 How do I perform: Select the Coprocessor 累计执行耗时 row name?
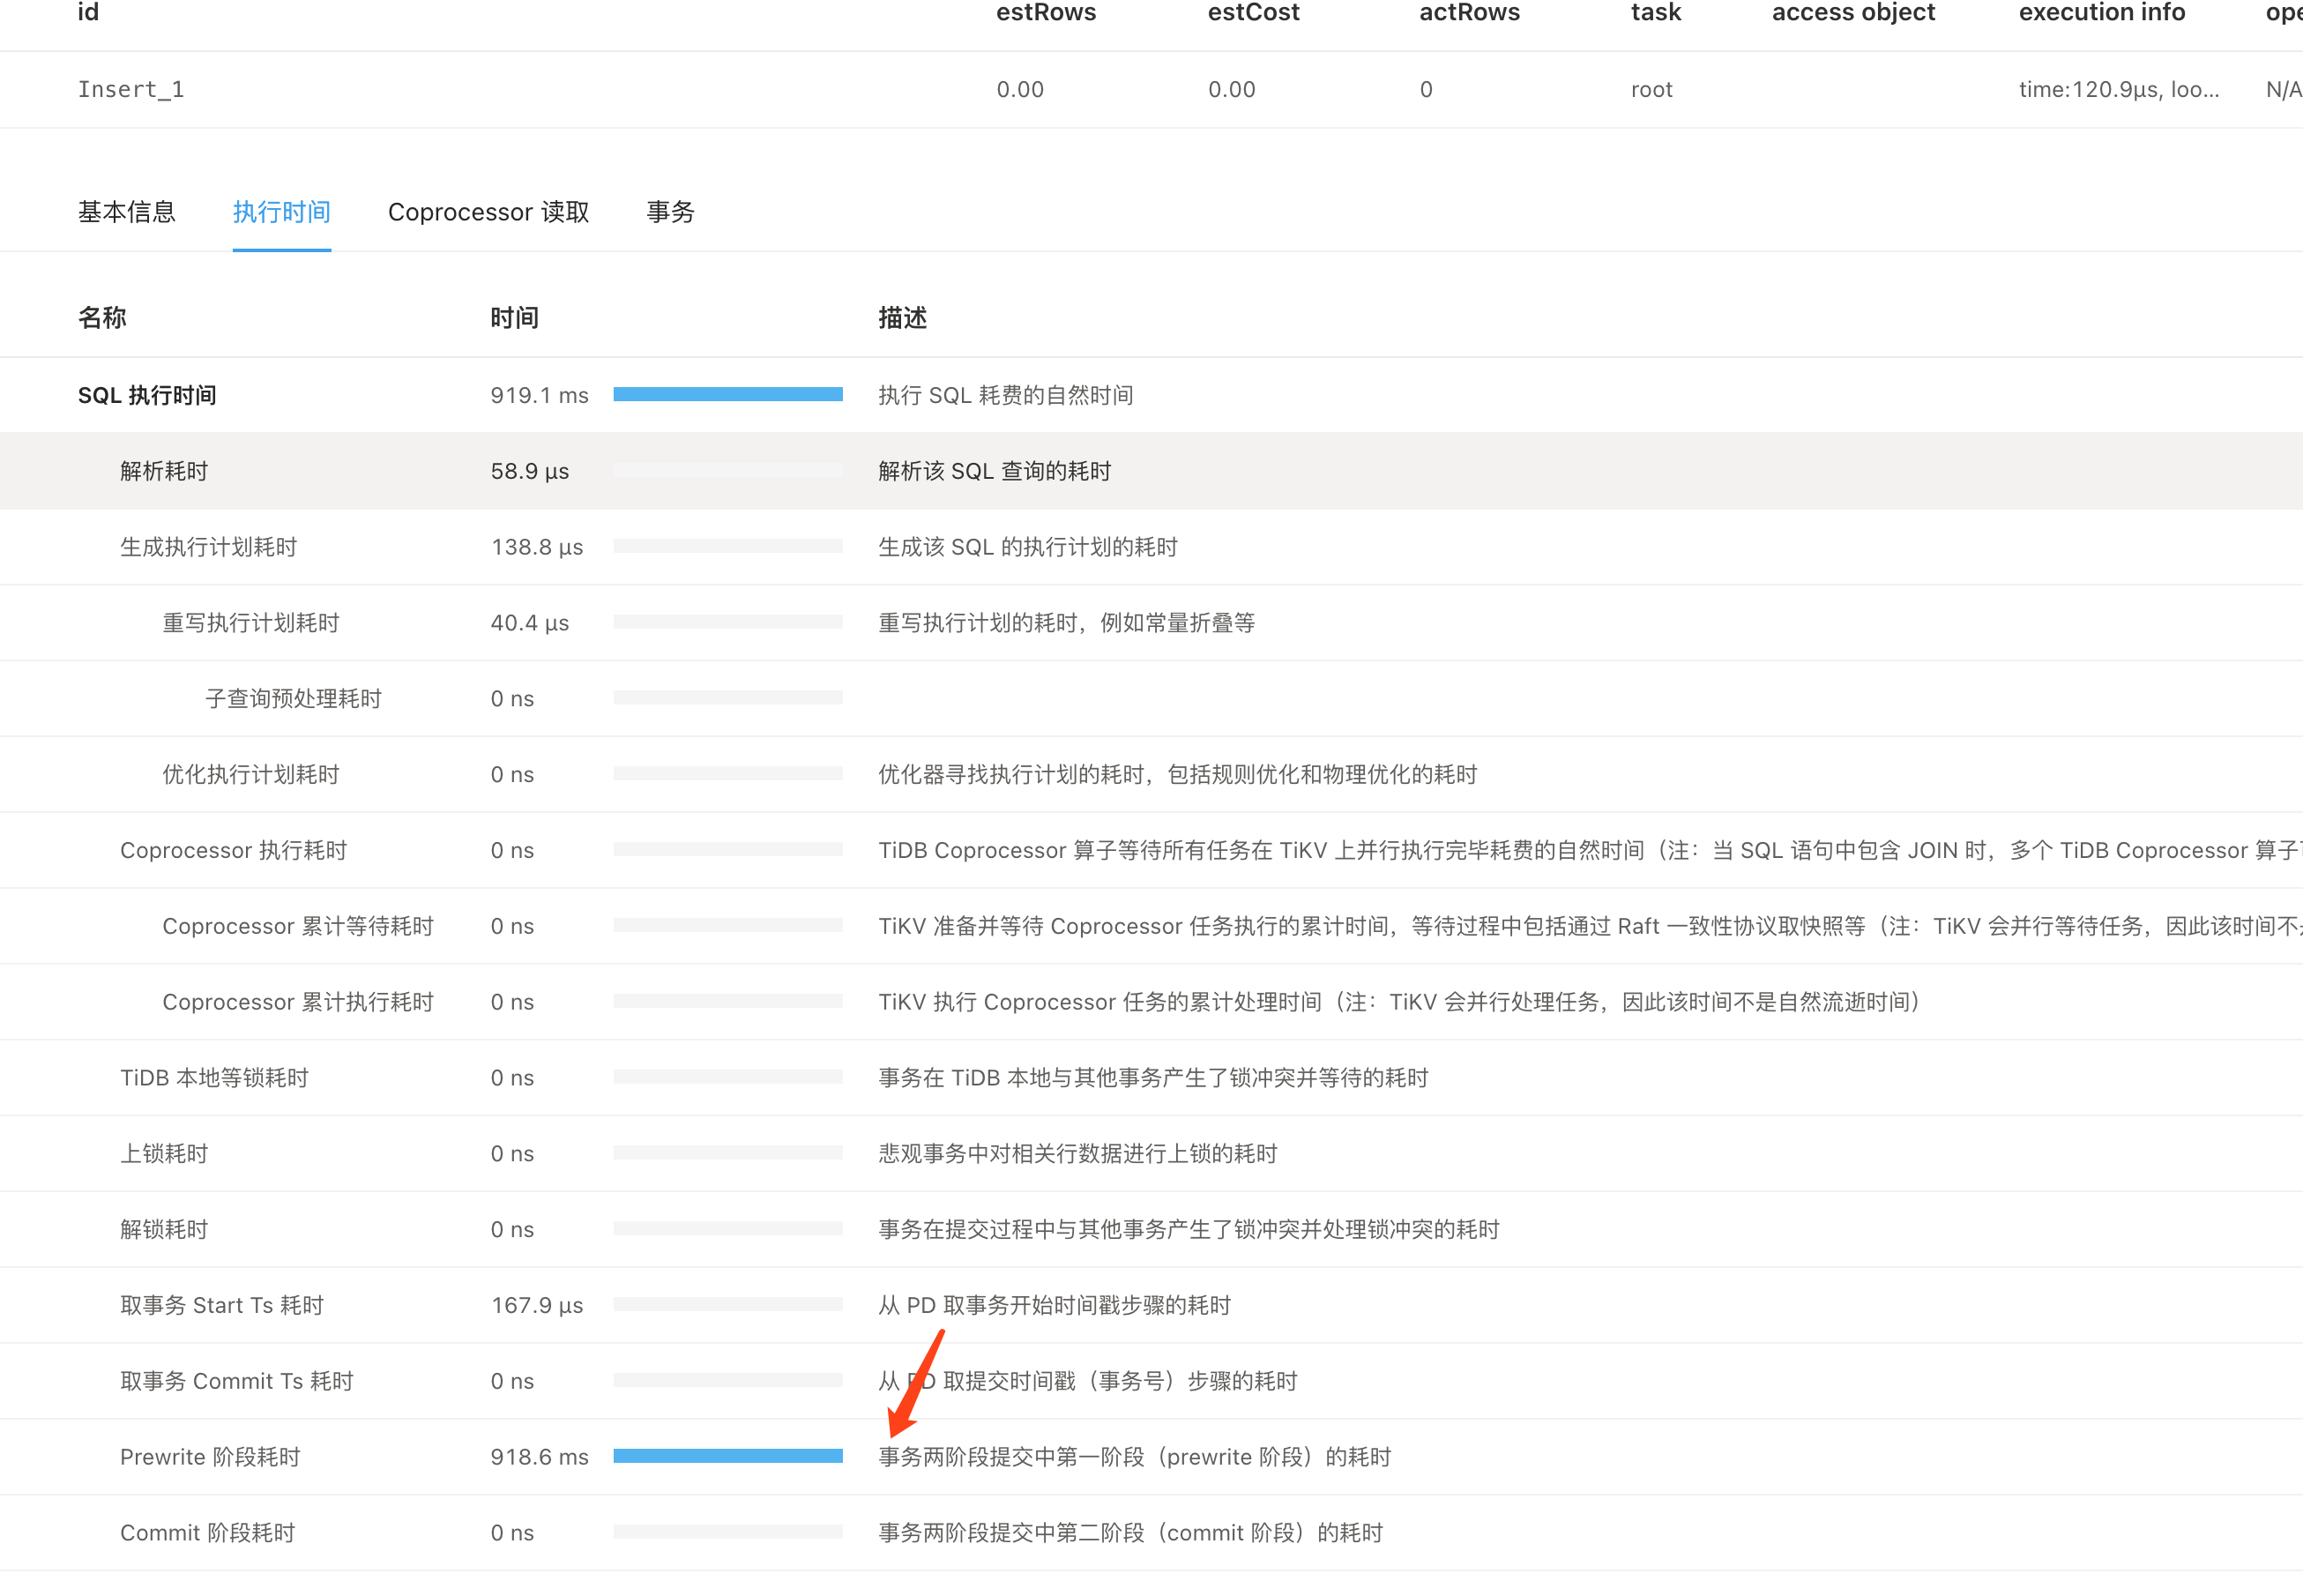click(x=298, y=1002)
